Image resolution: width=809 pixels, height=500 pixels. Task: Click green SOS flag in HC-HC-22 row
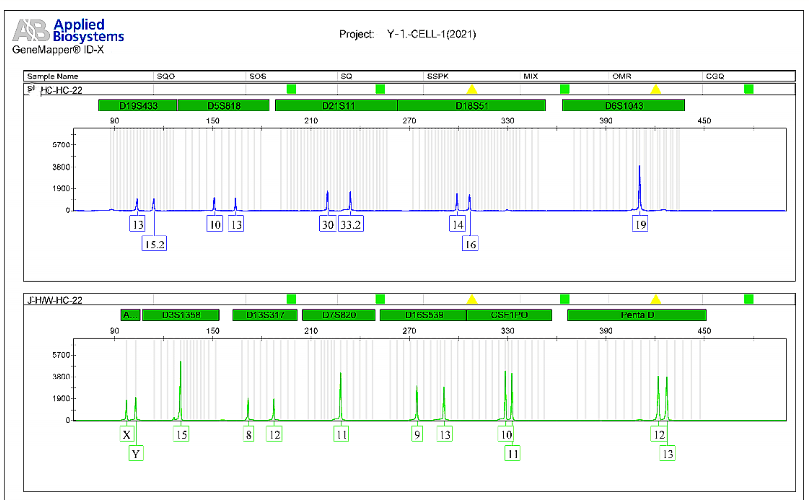tap(291, 90)
